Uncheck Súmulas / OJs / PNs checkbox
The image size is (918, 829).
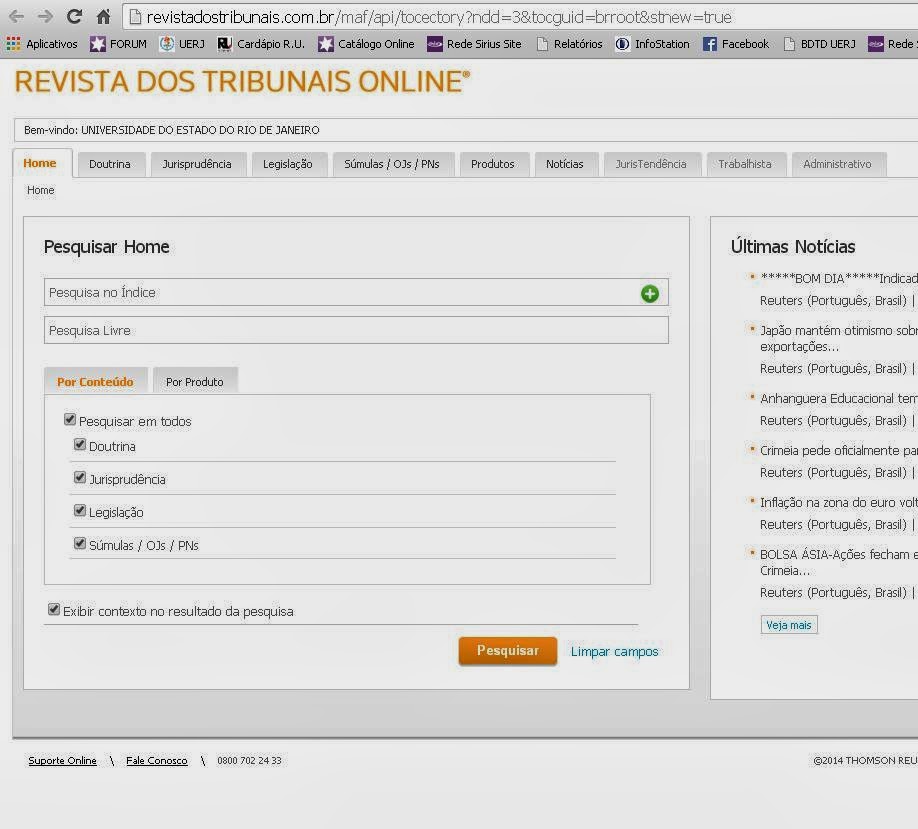point(80,543)
